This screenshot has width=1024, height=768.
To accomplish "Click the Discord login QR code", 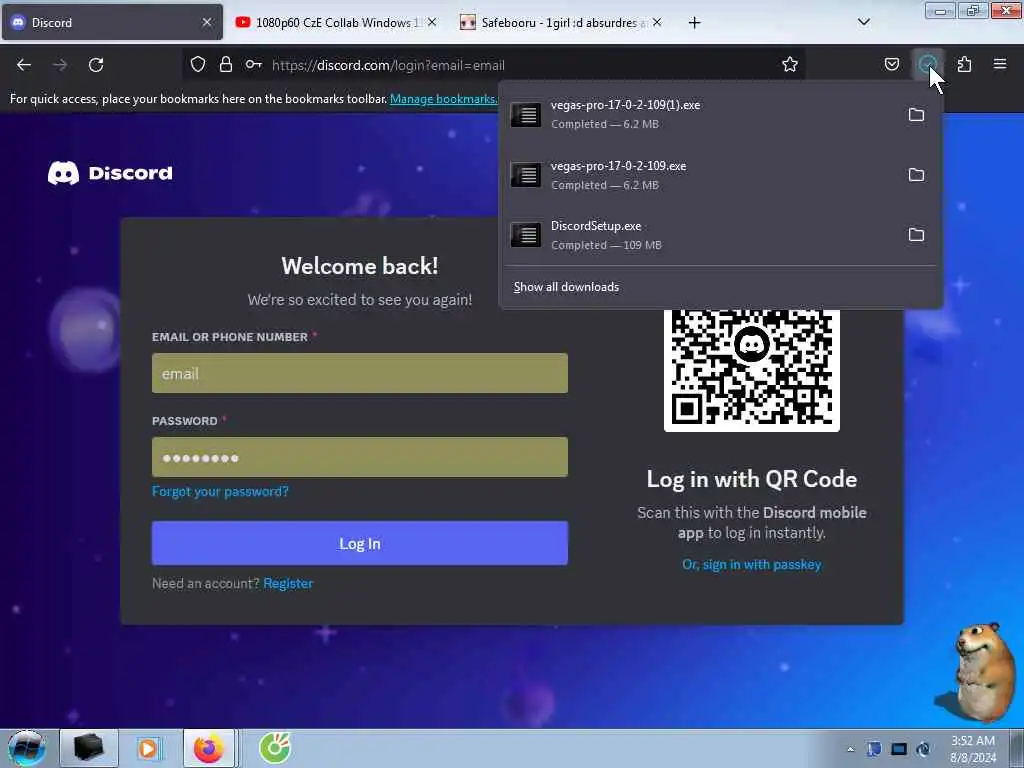I will (752, 370).
